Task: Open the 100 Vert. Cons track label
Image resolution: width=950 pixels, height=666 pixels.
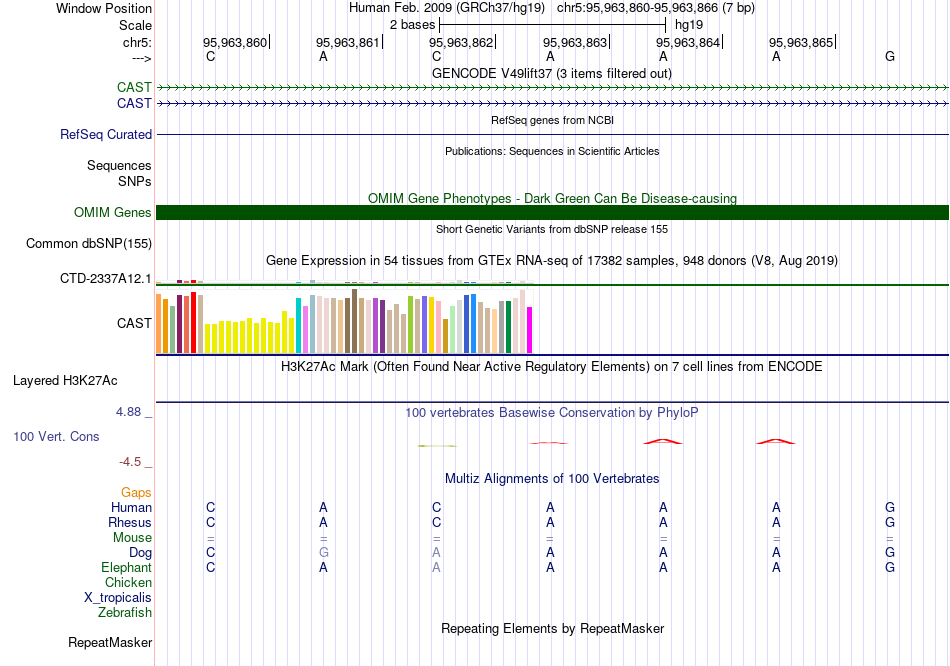Action: tap(56, 437)
